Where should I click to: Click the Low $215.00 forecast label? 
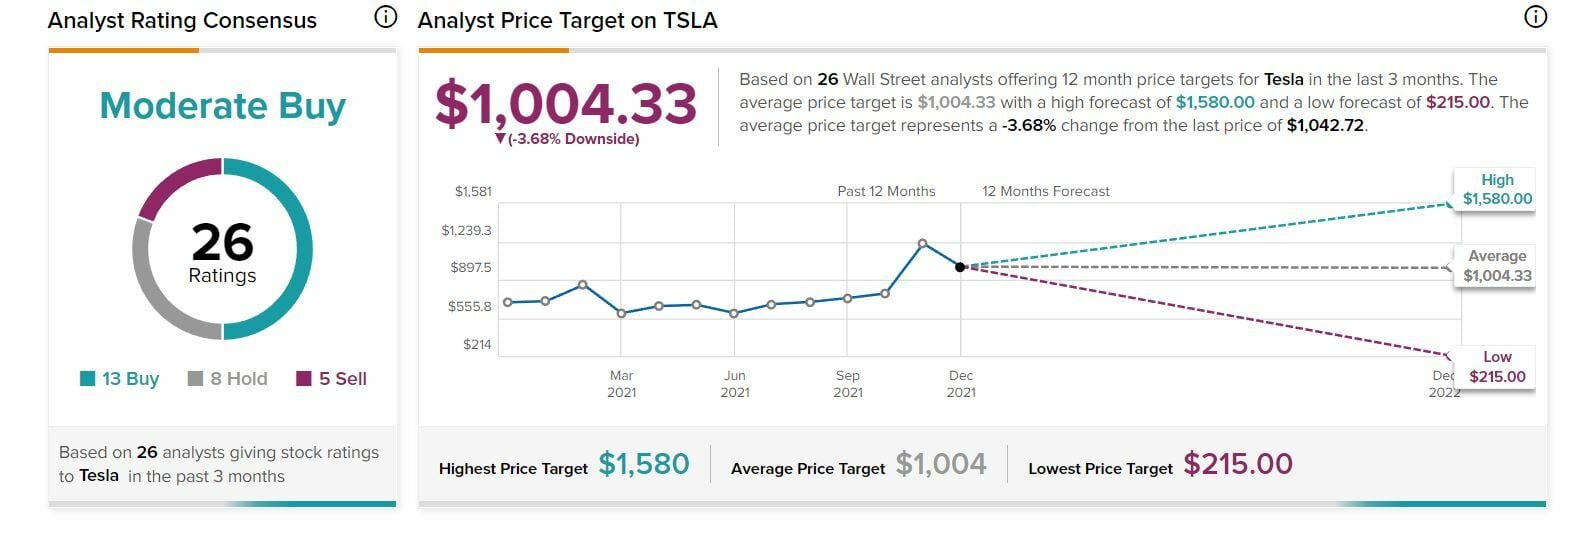(1496, 367)
